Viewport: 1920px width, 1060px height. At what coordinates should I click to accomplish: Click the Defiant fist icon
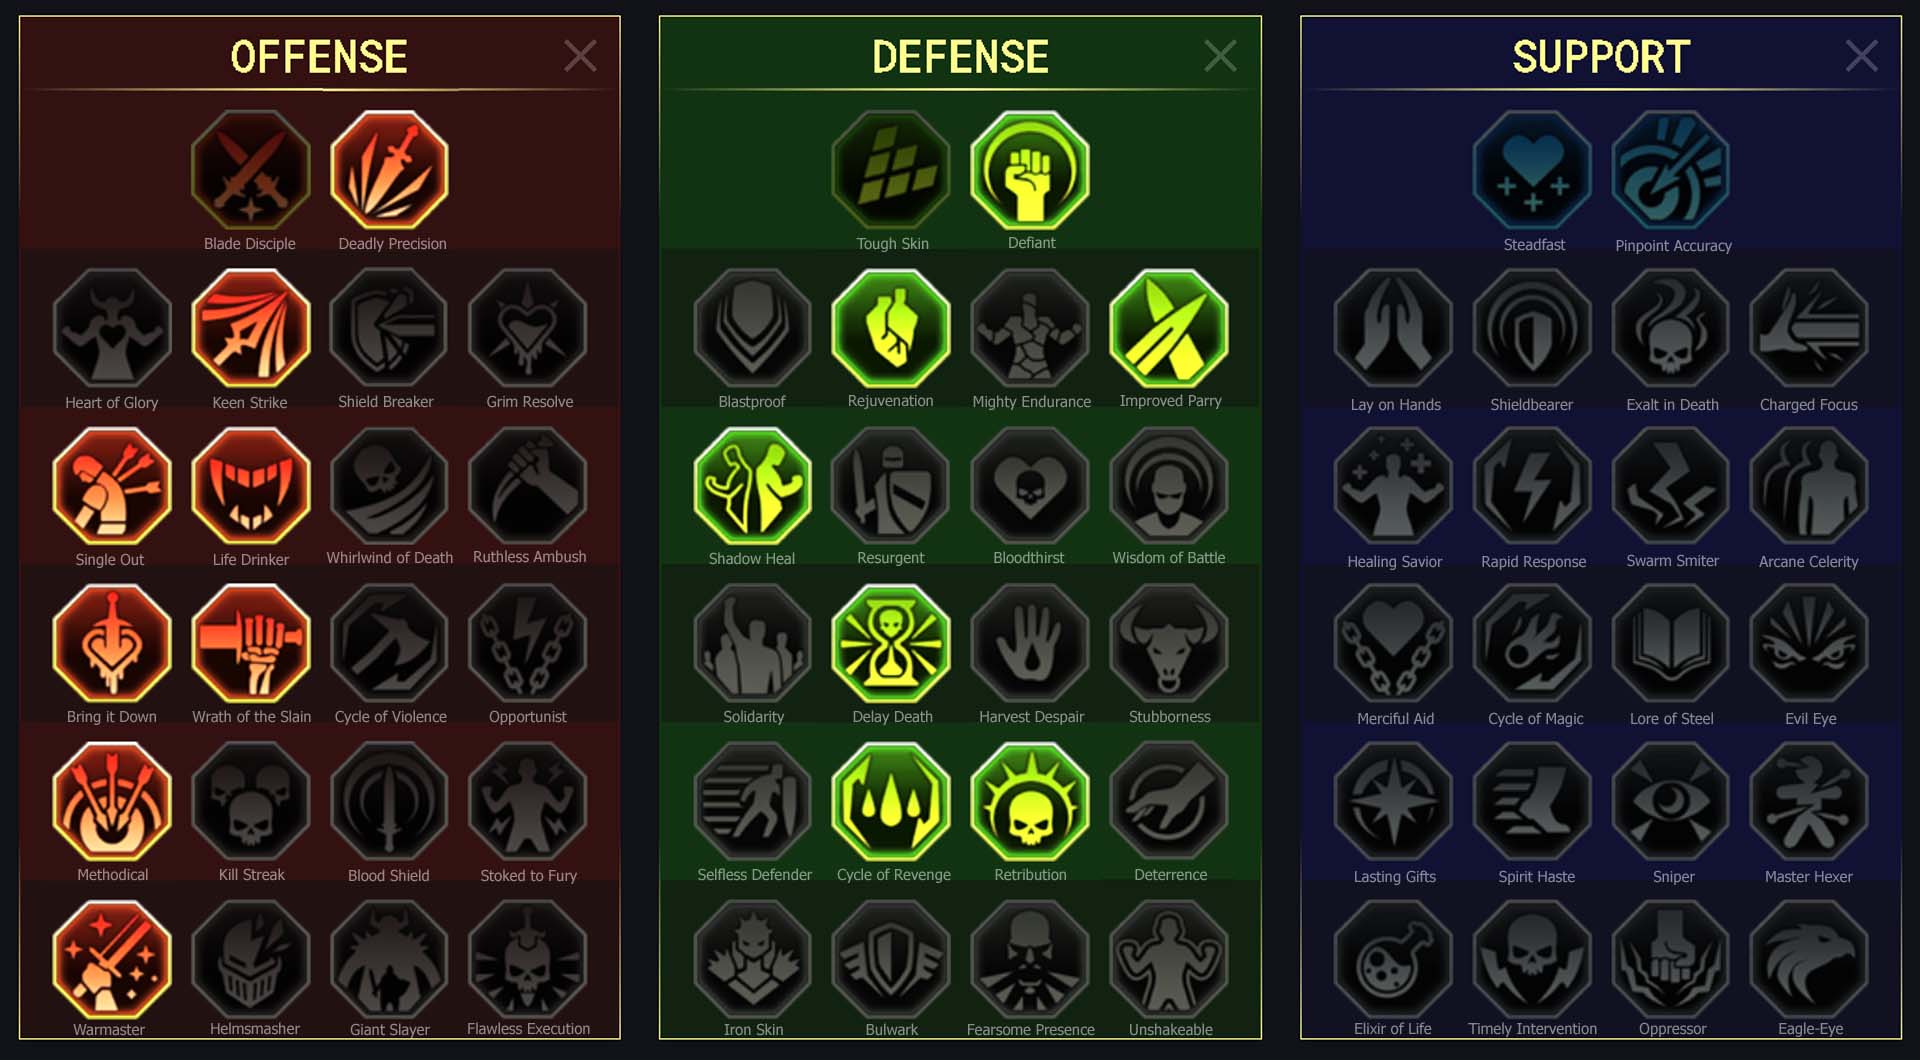(1030, 170)
